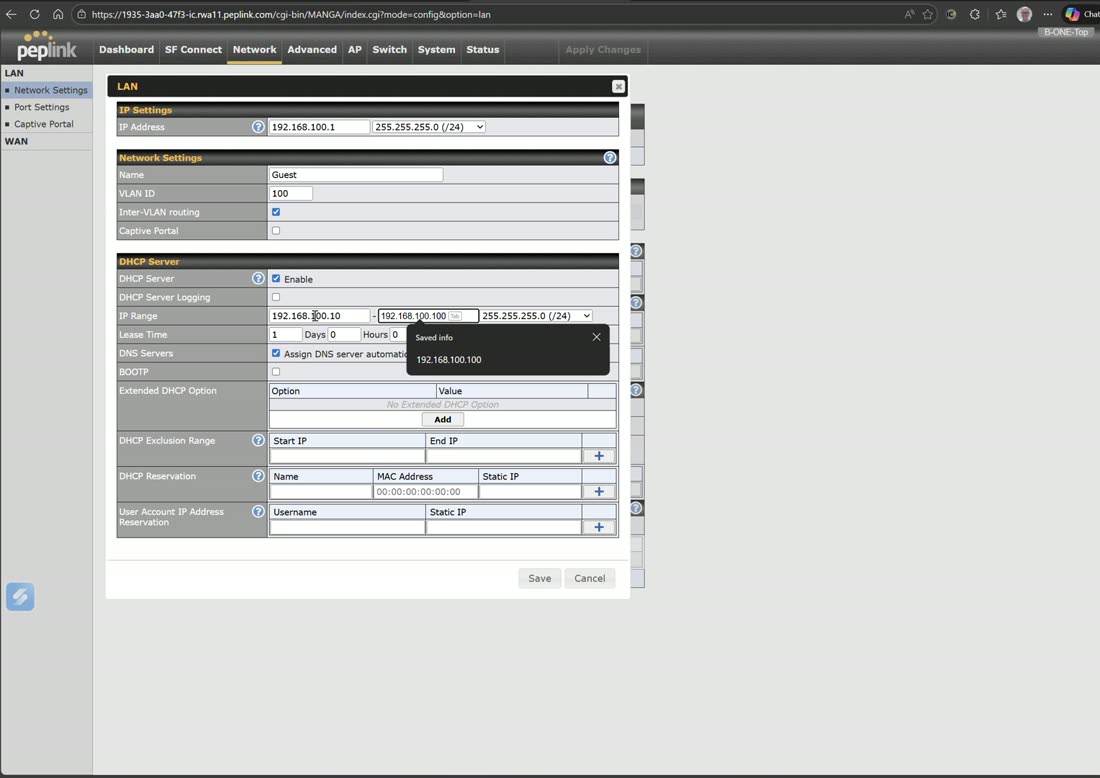Dismiss the Saved info popup
The image size is (1100, 778).
(x=596, y=337)
